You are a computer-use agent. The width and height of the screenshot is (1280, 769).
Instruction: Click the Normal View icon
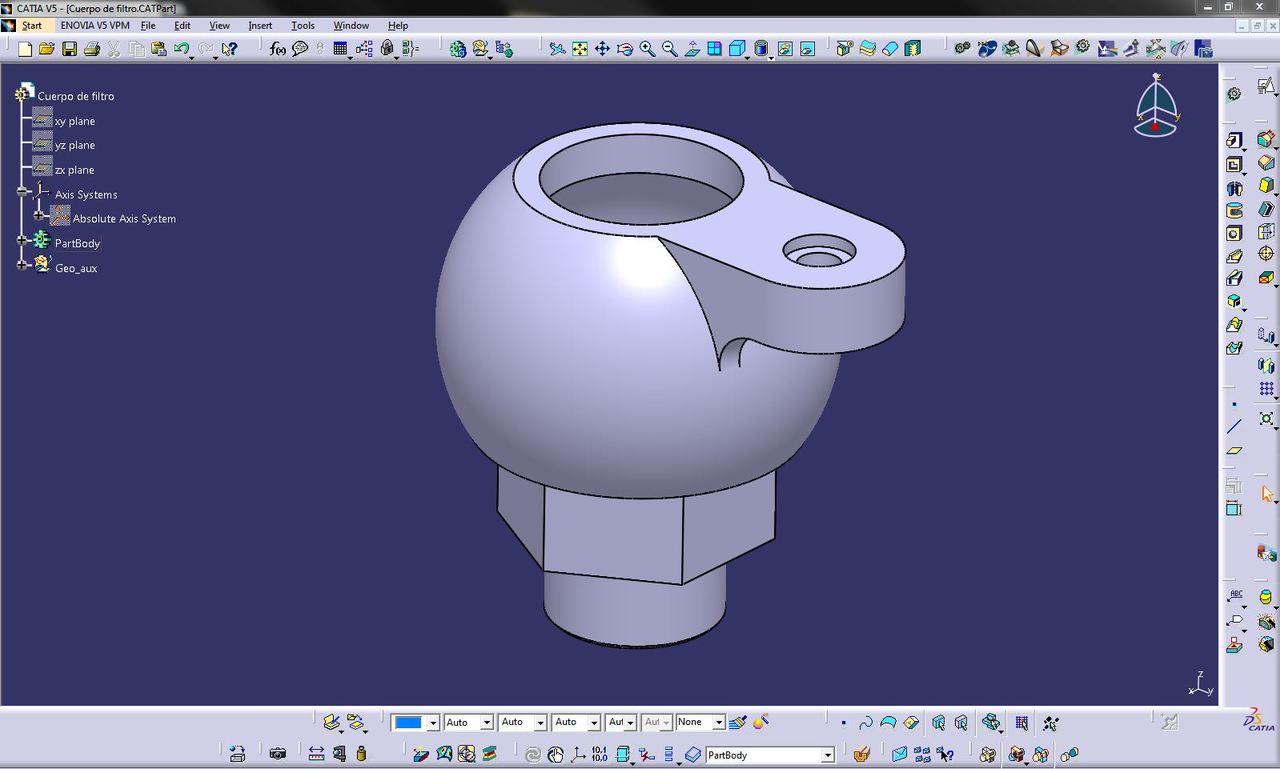click(692, 48)
